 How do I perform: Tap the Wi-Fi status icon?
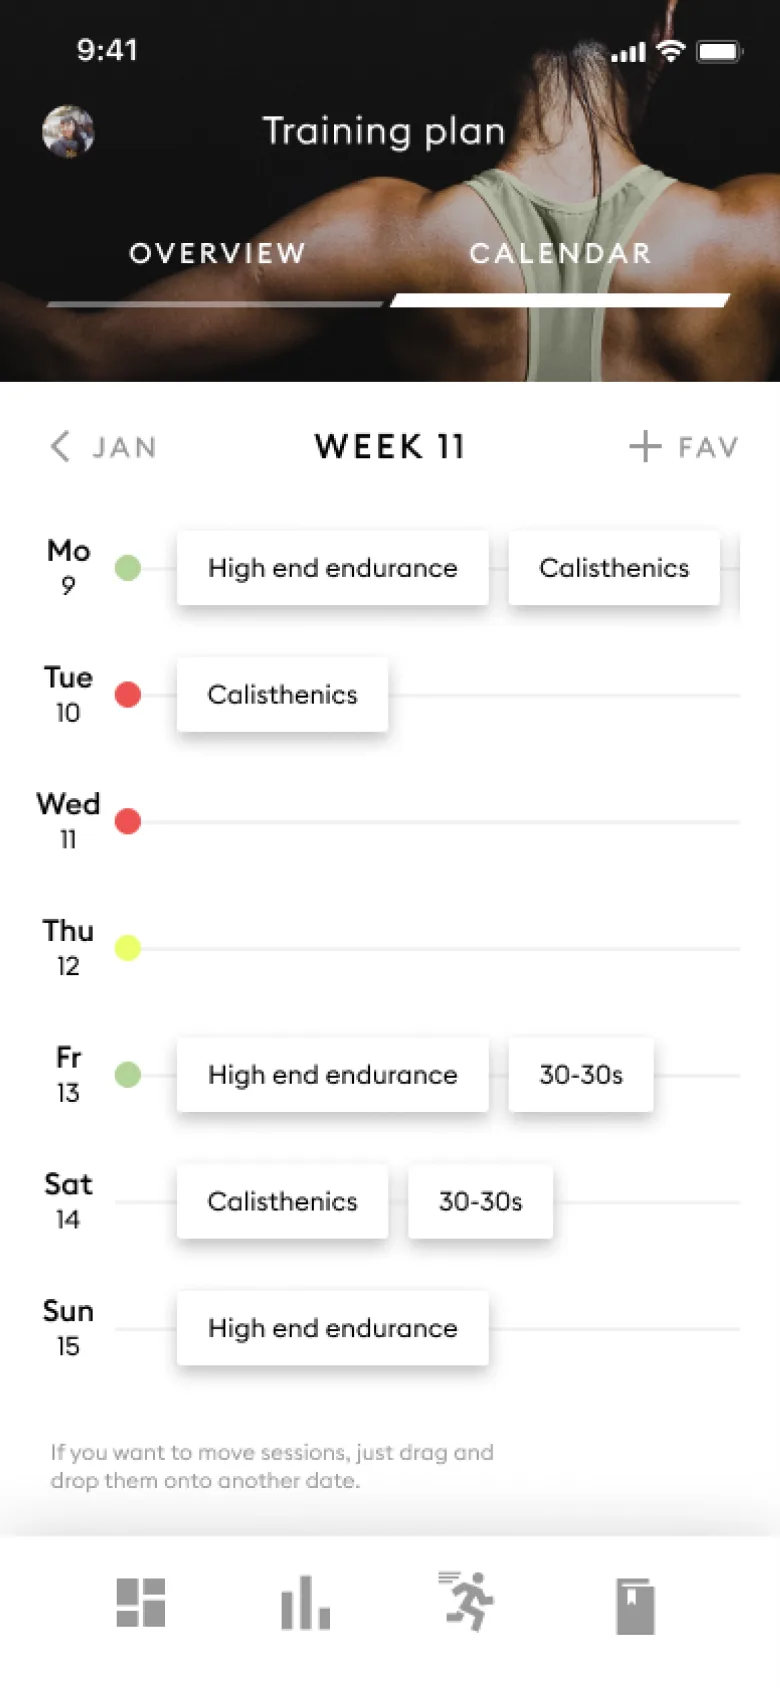click(671, 50)
